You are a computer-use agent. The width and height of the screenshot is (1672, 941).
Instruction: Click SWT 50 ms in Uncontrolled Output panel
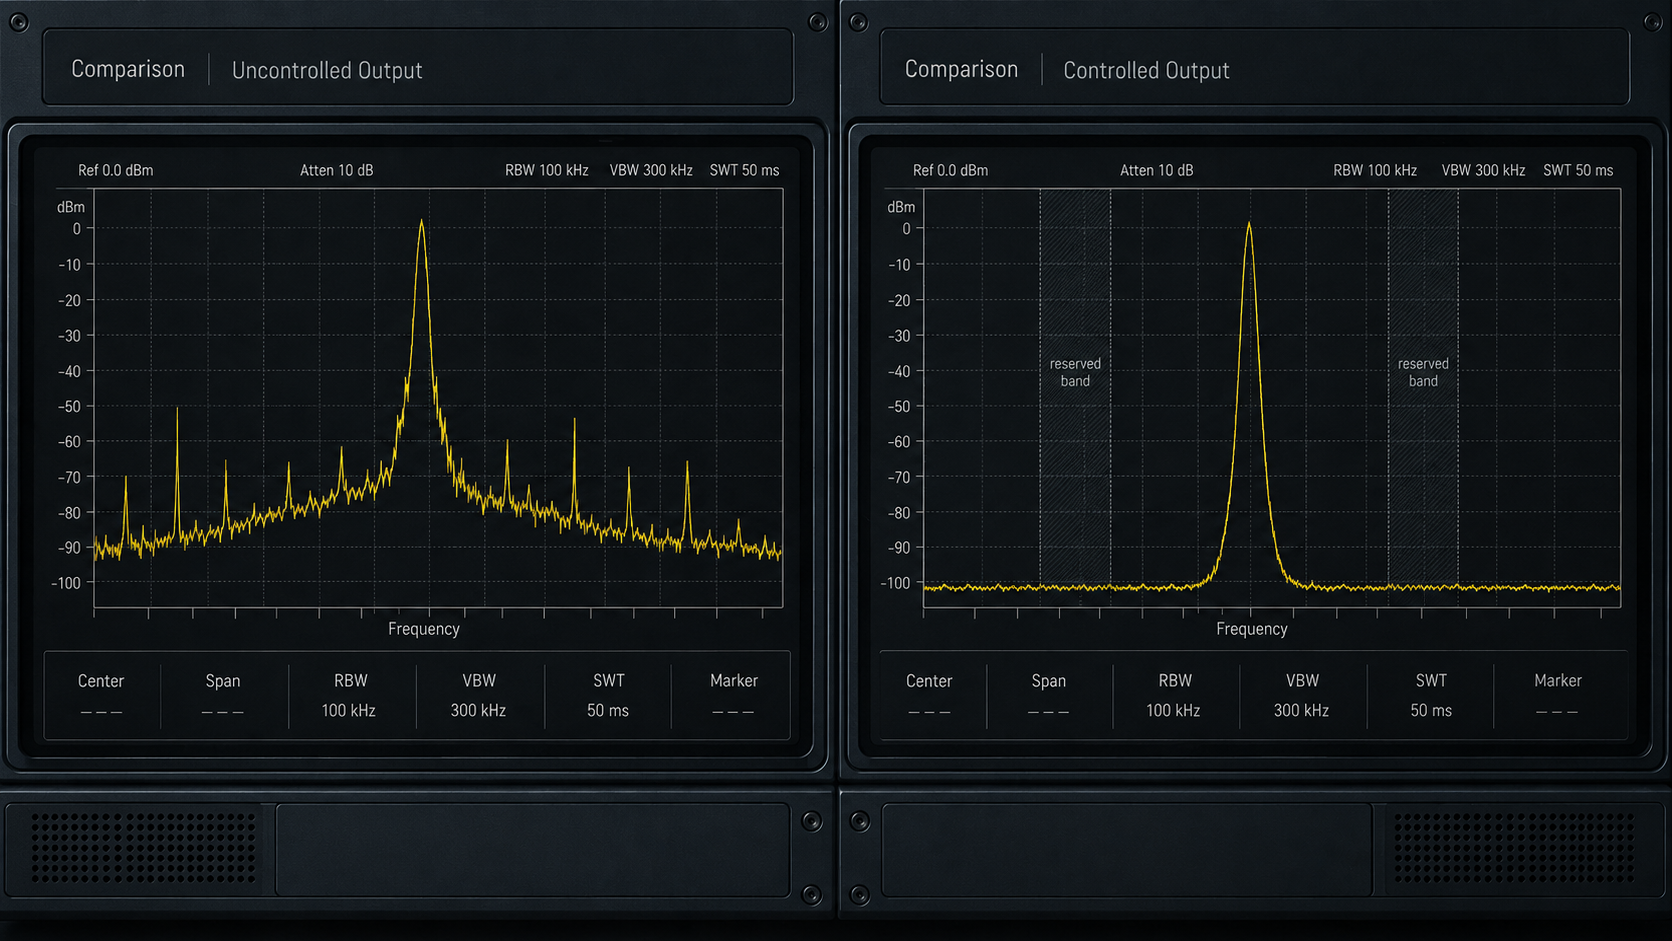[x=608, y=695]
